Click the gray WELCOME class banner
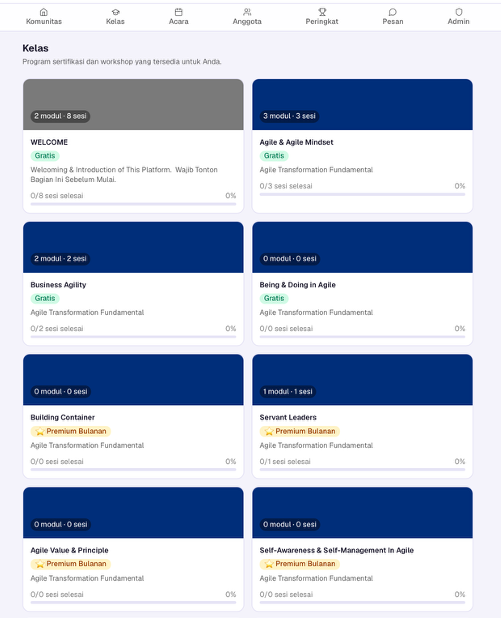This screenshot has height=618, width=502. coord(133,104)
